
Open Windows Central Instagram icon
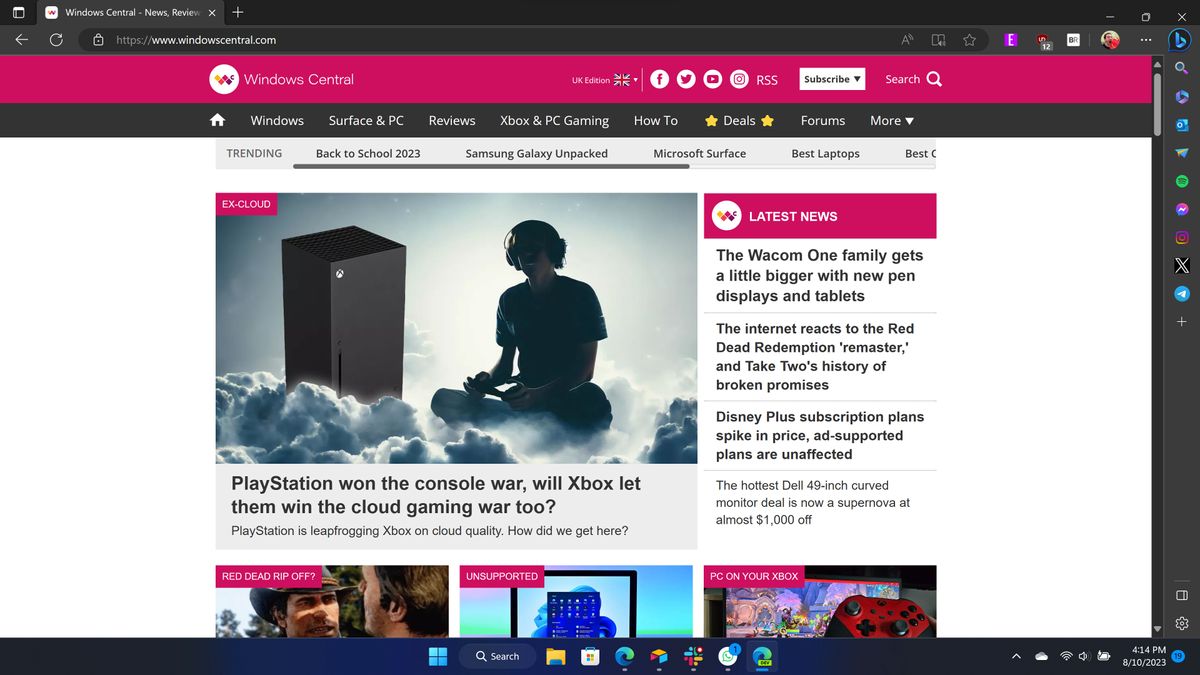point(739,79)
